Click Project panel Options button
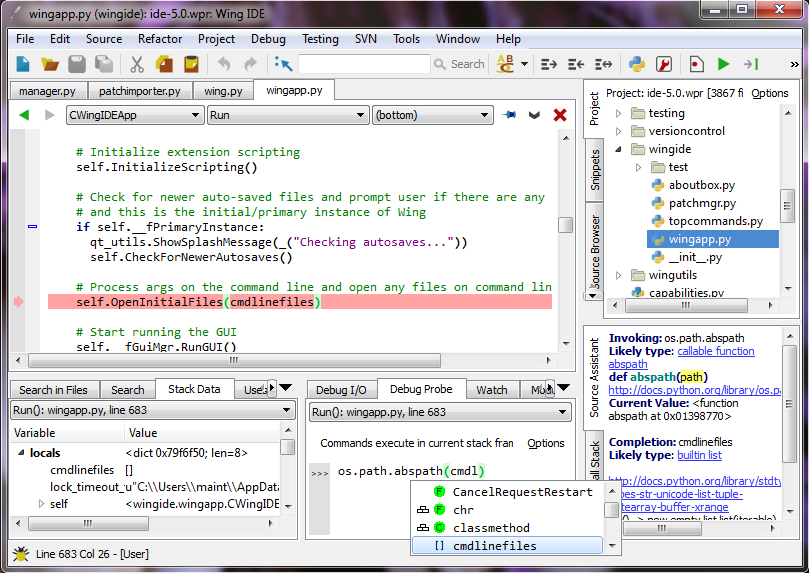This screenshot has height=573, width=809. pos(769,93)
